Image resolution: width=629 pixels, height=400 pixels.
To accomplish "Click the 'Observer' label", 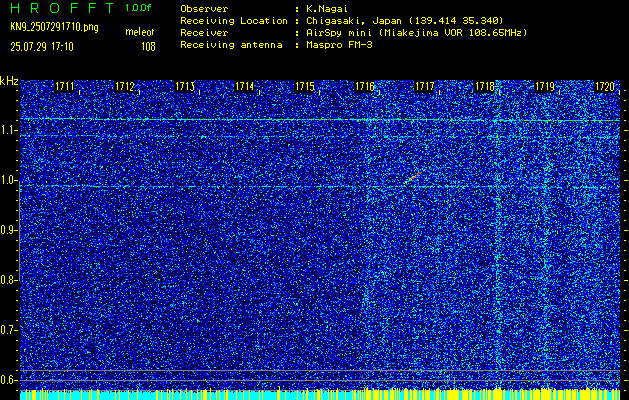I will [204, 8].
